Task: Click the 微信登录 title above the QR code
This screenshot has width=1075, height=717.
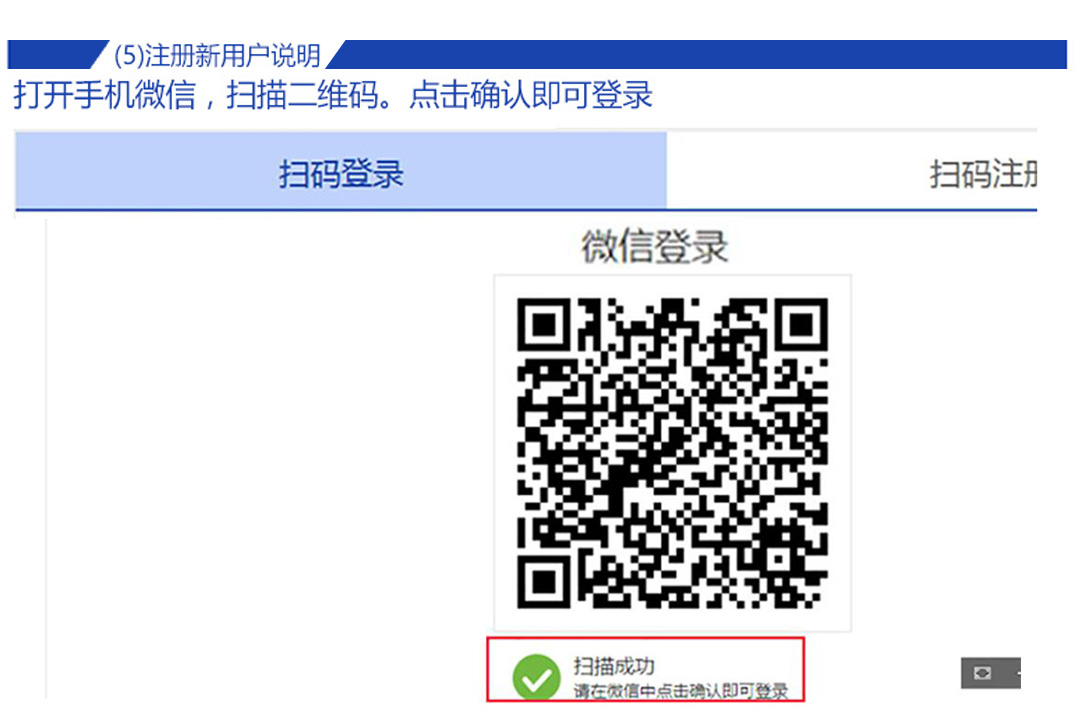Action: (x=654, y=246)
